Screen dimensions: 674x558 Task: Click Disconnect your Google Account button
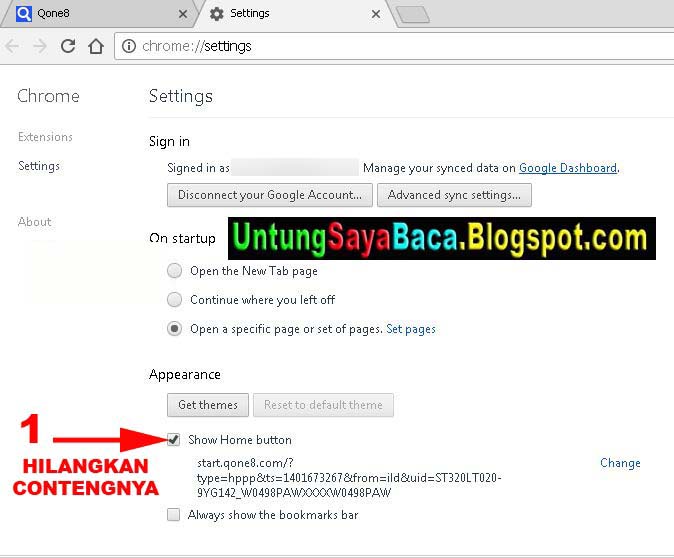[x=270, y=195]
